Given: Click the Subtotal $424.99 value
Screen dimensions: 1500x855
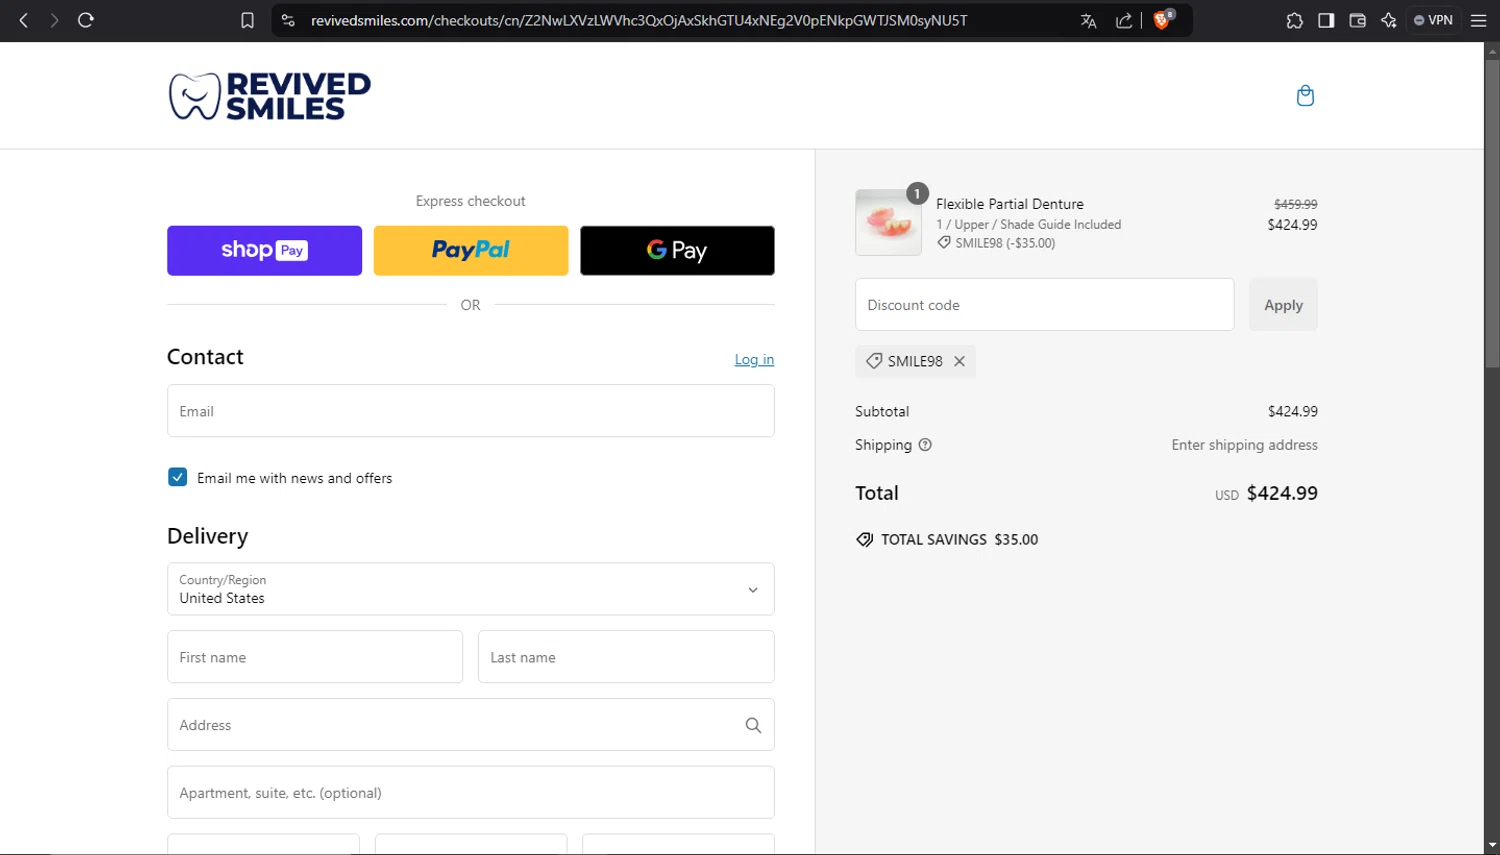Looking at the screenshot, I should [1293, 411].
